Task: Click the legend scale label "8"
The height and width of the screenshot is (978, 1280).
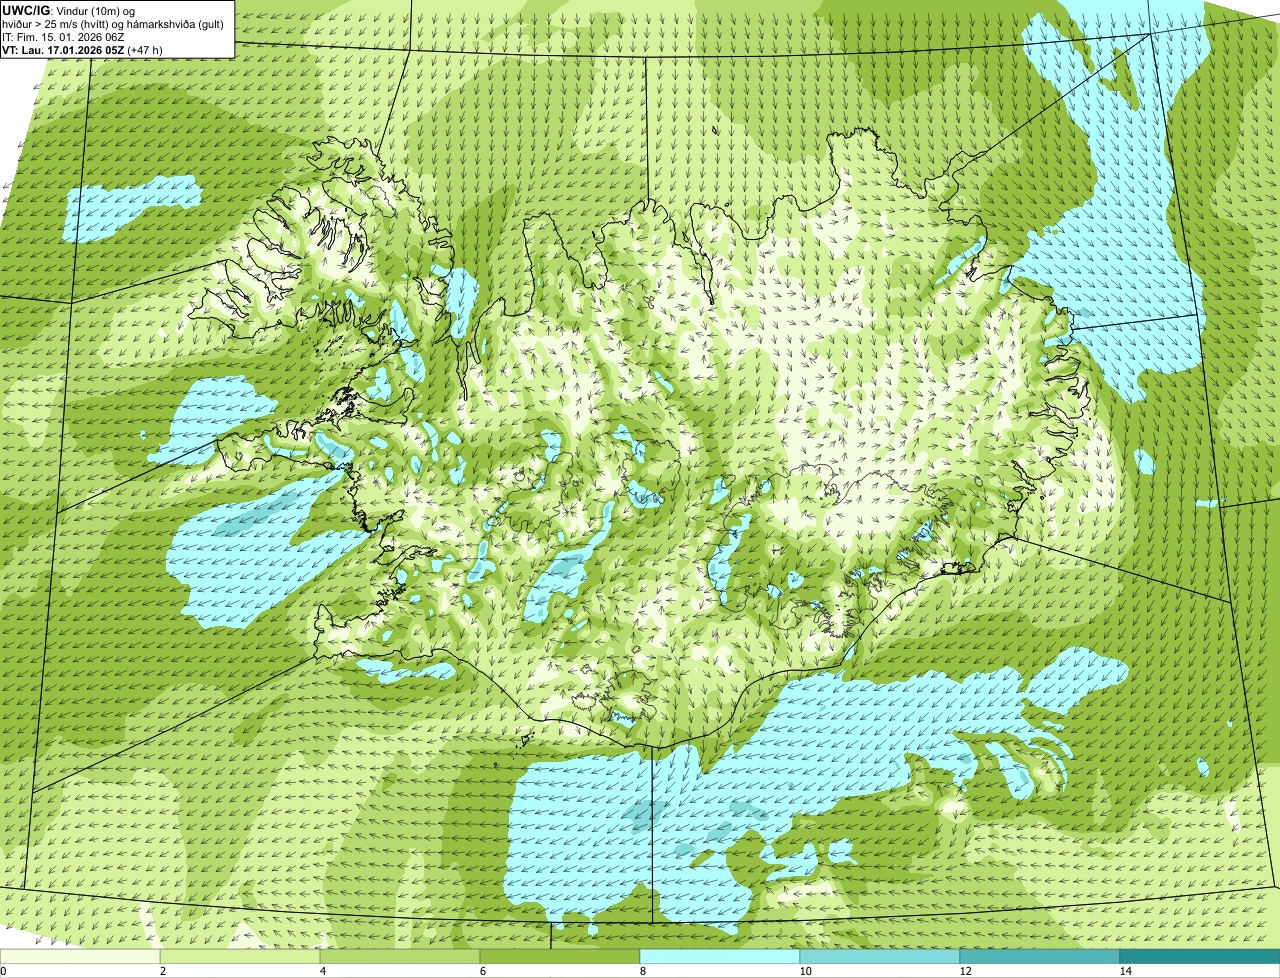Action: pos(642,971)
